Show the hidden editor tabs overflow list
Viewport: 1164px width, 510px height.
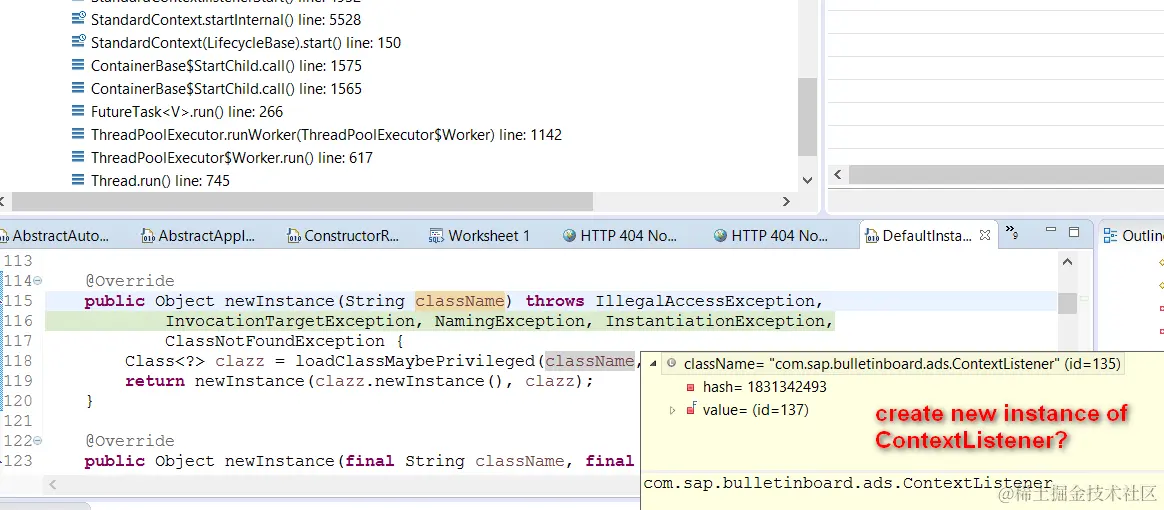1011,232
